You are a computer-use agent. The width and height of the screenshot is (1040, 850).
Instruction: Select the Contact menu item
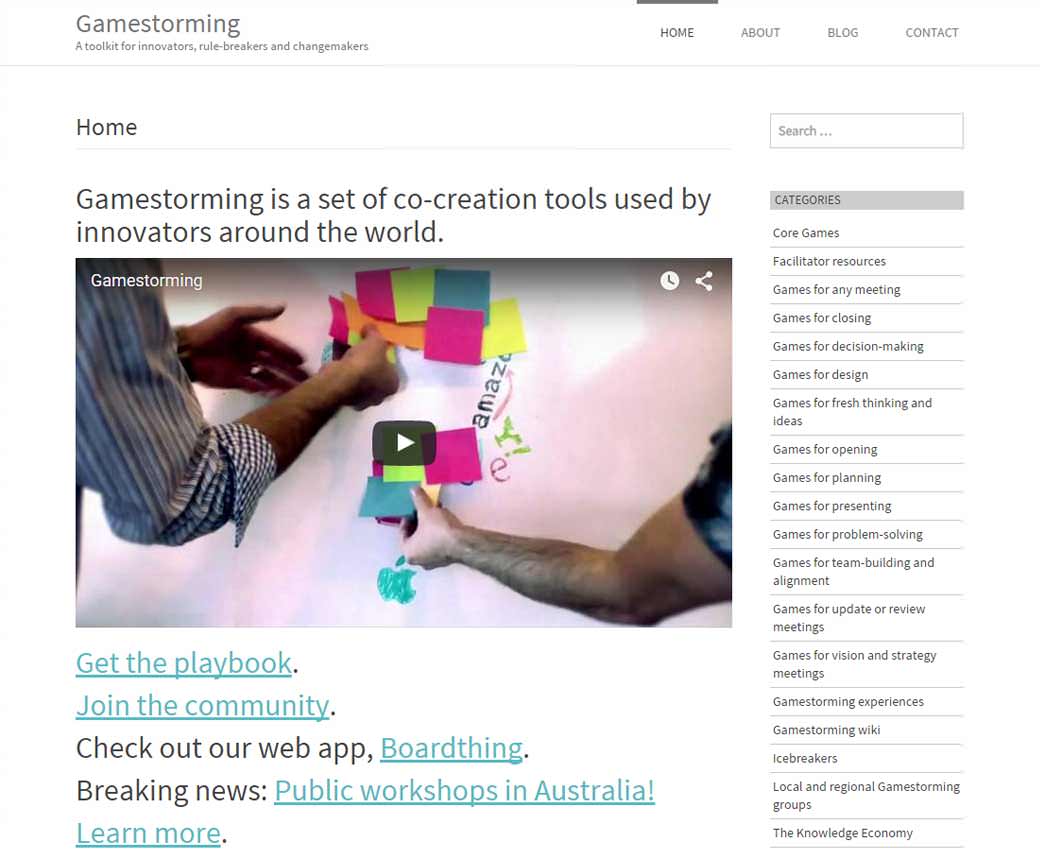pos(932,32)
